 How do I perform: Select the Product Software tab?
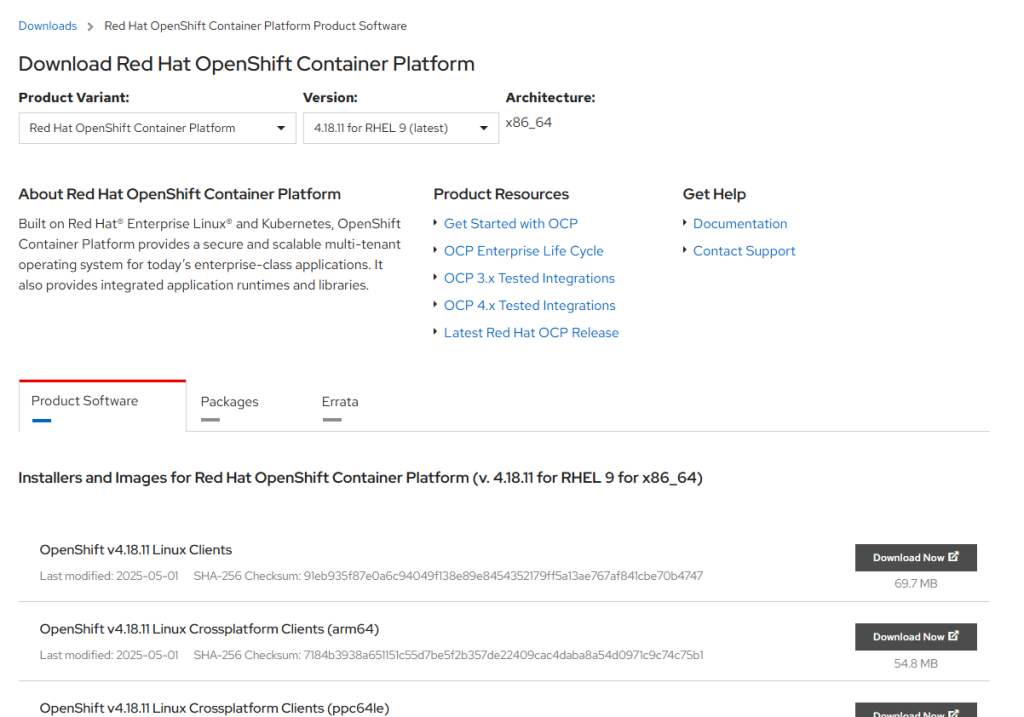click(x=85, y=401)
